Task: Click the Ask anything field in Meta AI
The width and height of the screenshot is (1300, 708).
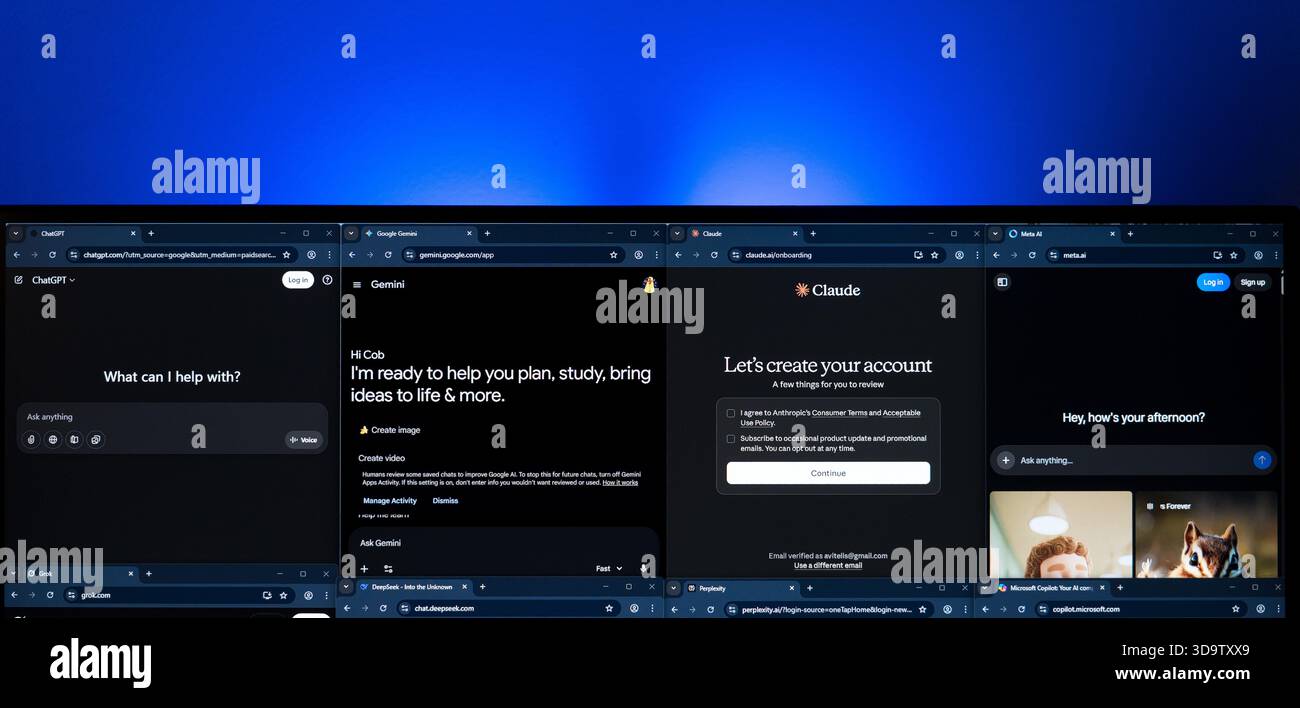Action: pyautogui.click(x=1132, y=460)
